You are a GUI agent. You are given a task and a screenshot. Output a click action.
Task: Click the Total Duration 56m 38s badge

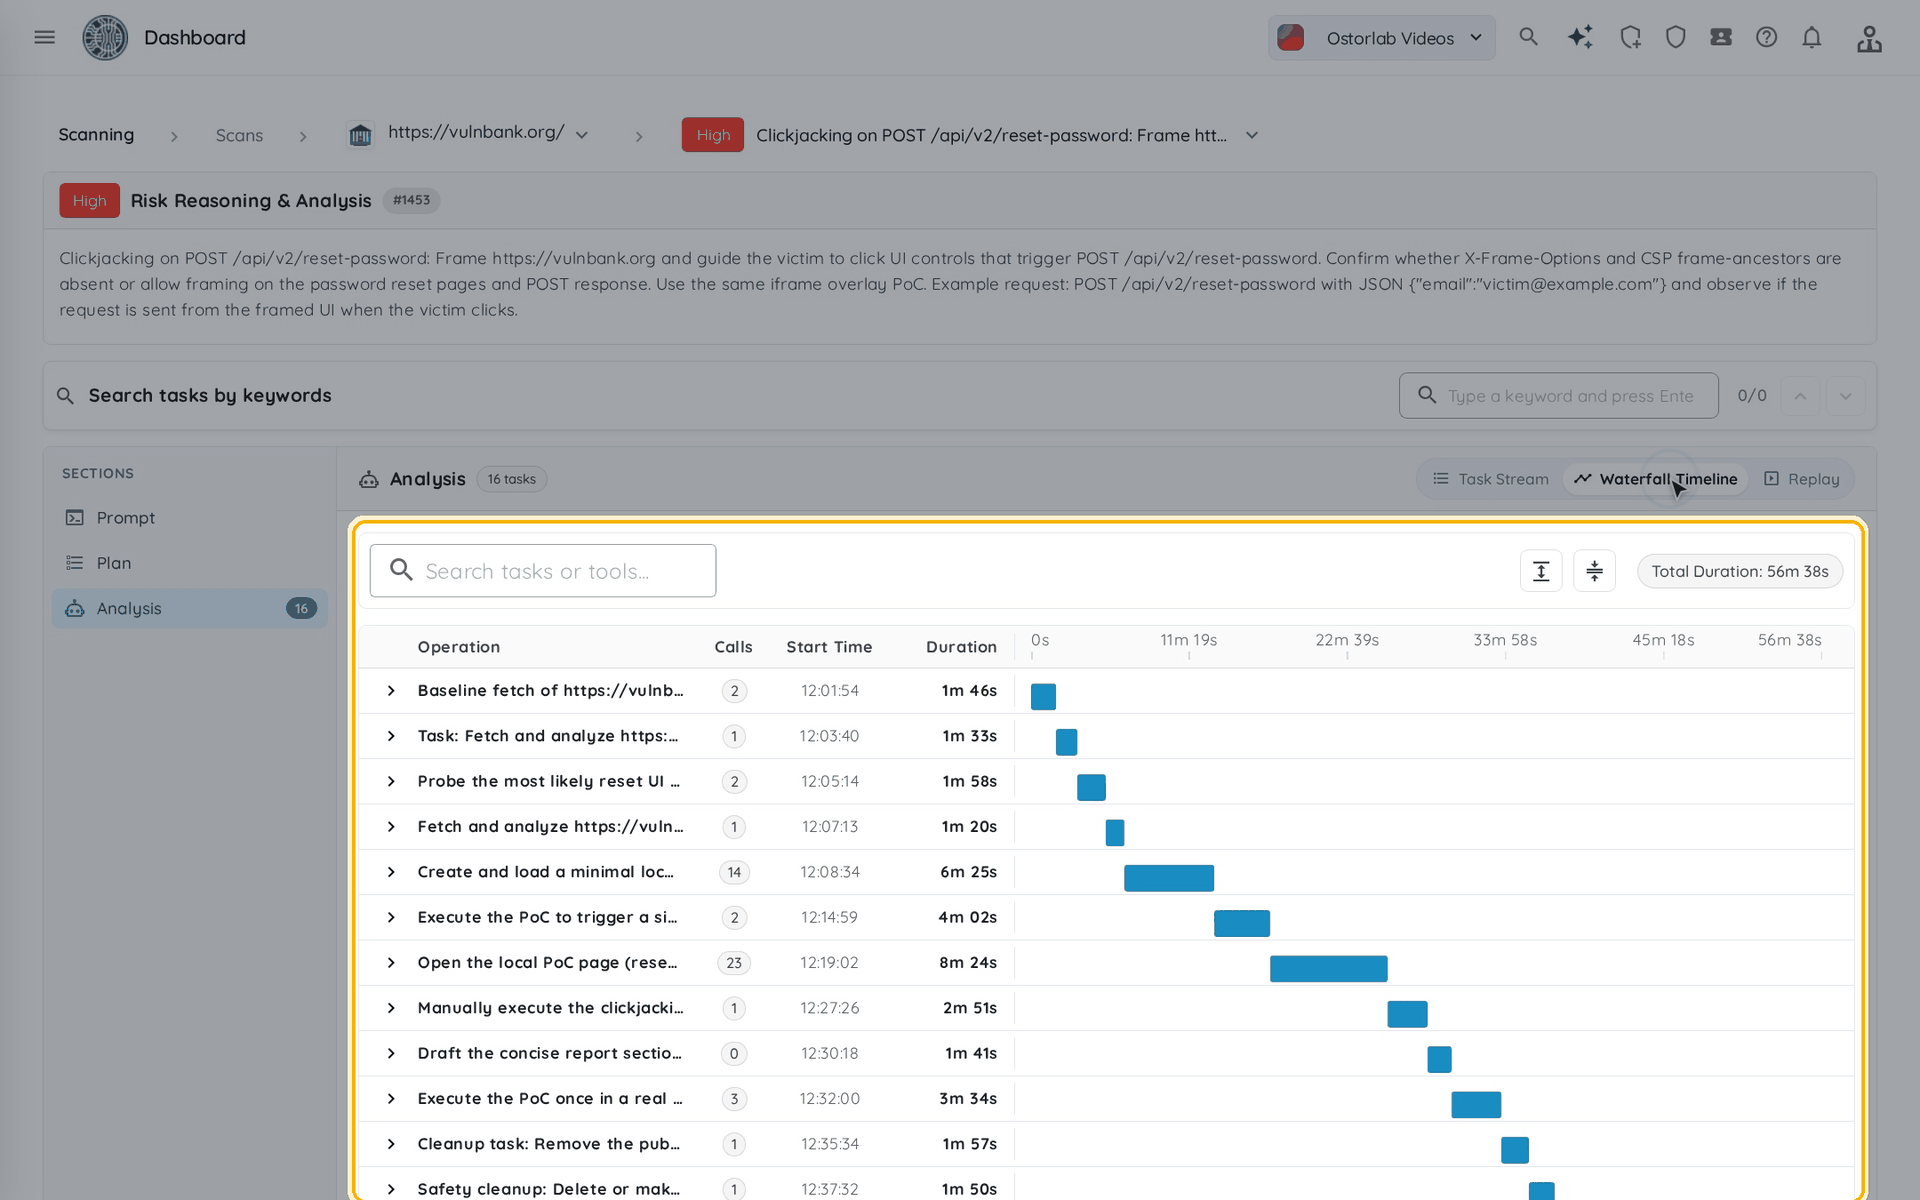pos(1740,571)
